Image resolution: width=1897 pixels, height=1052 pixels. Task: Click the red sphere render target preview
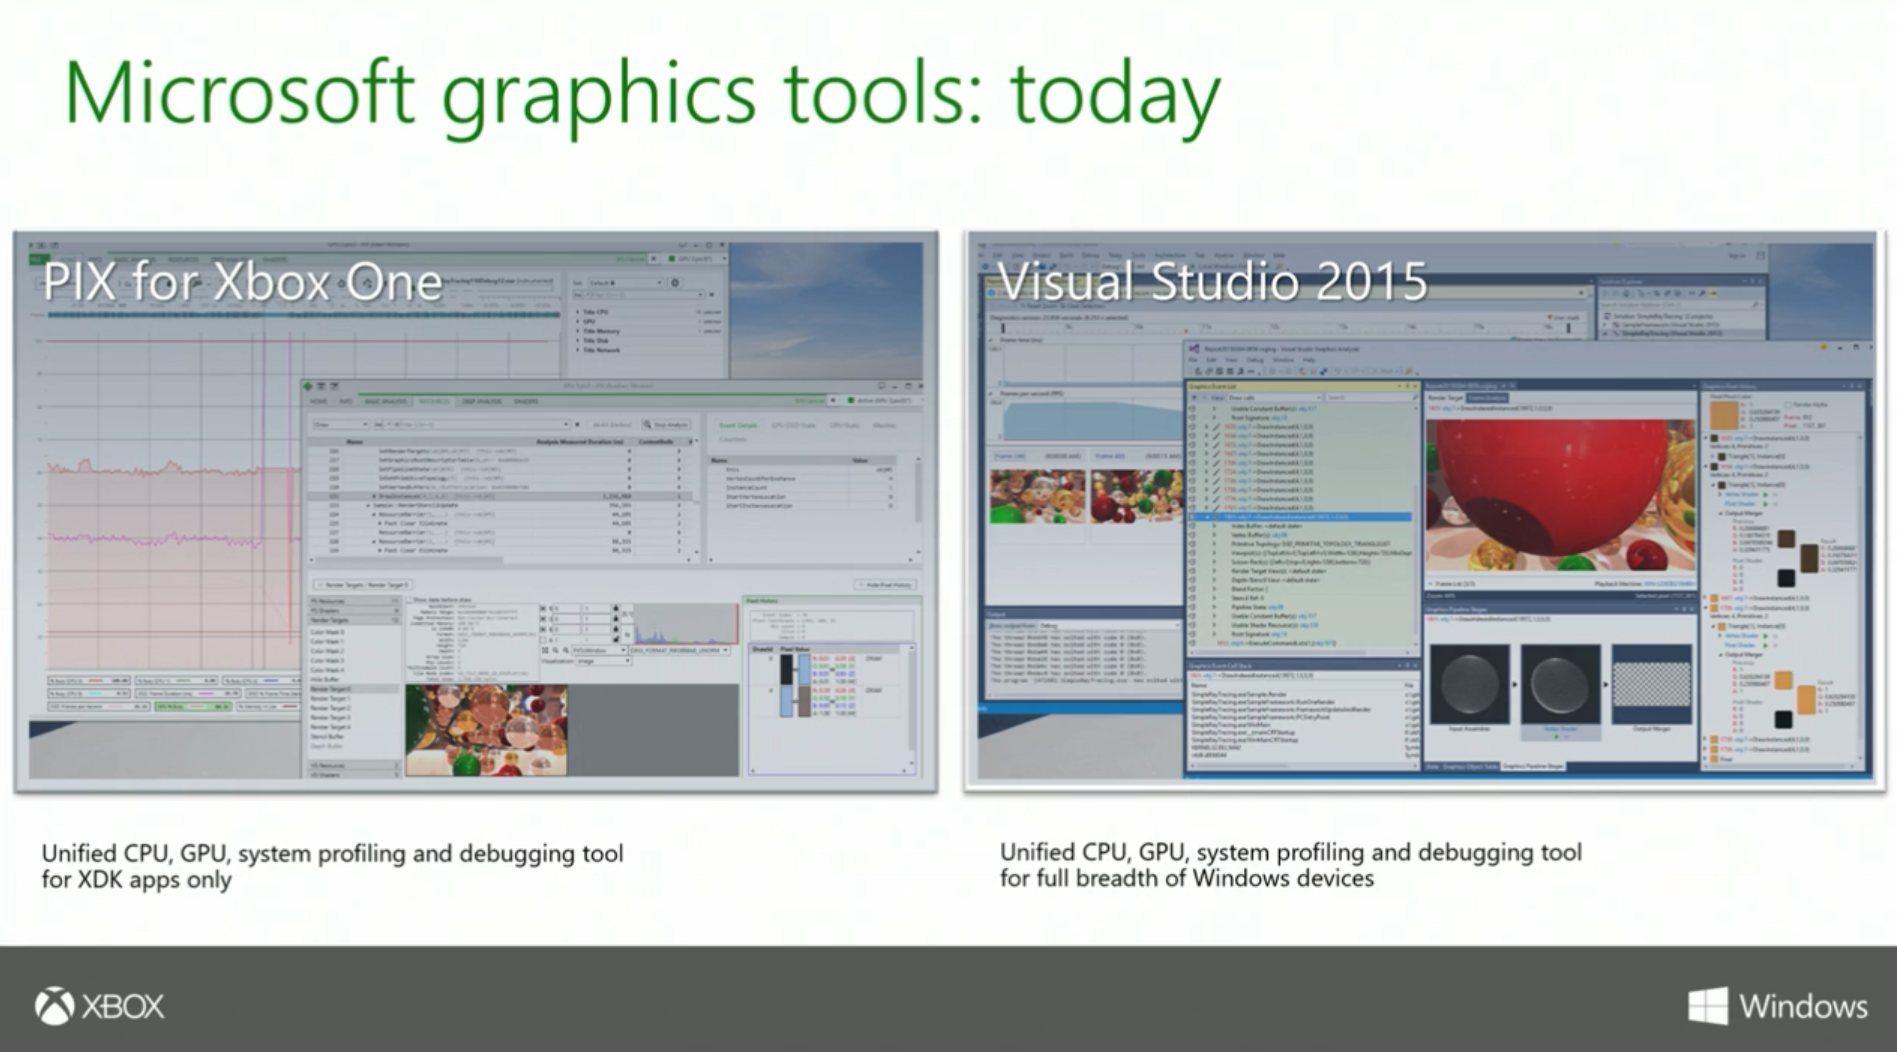pos(1560,495)
